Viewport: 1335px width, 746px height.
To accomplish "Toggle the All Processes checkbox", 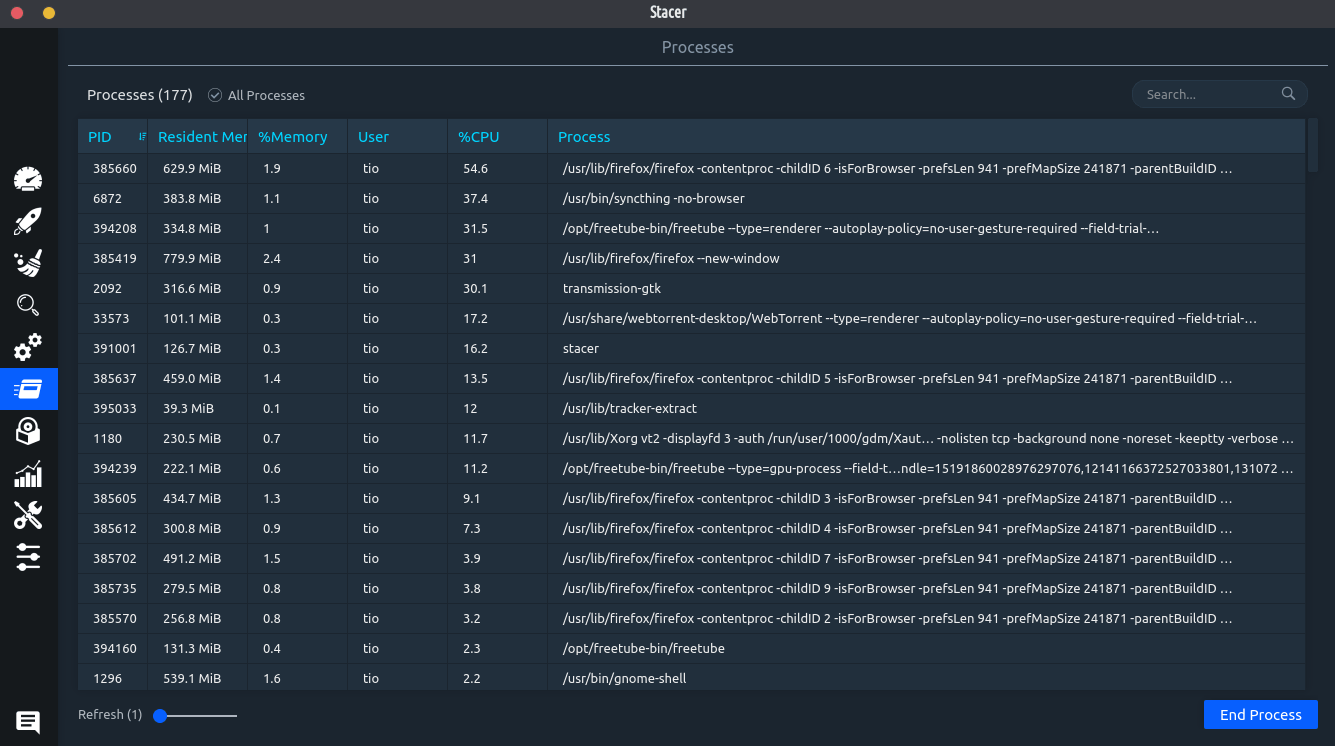I will 215,95.
